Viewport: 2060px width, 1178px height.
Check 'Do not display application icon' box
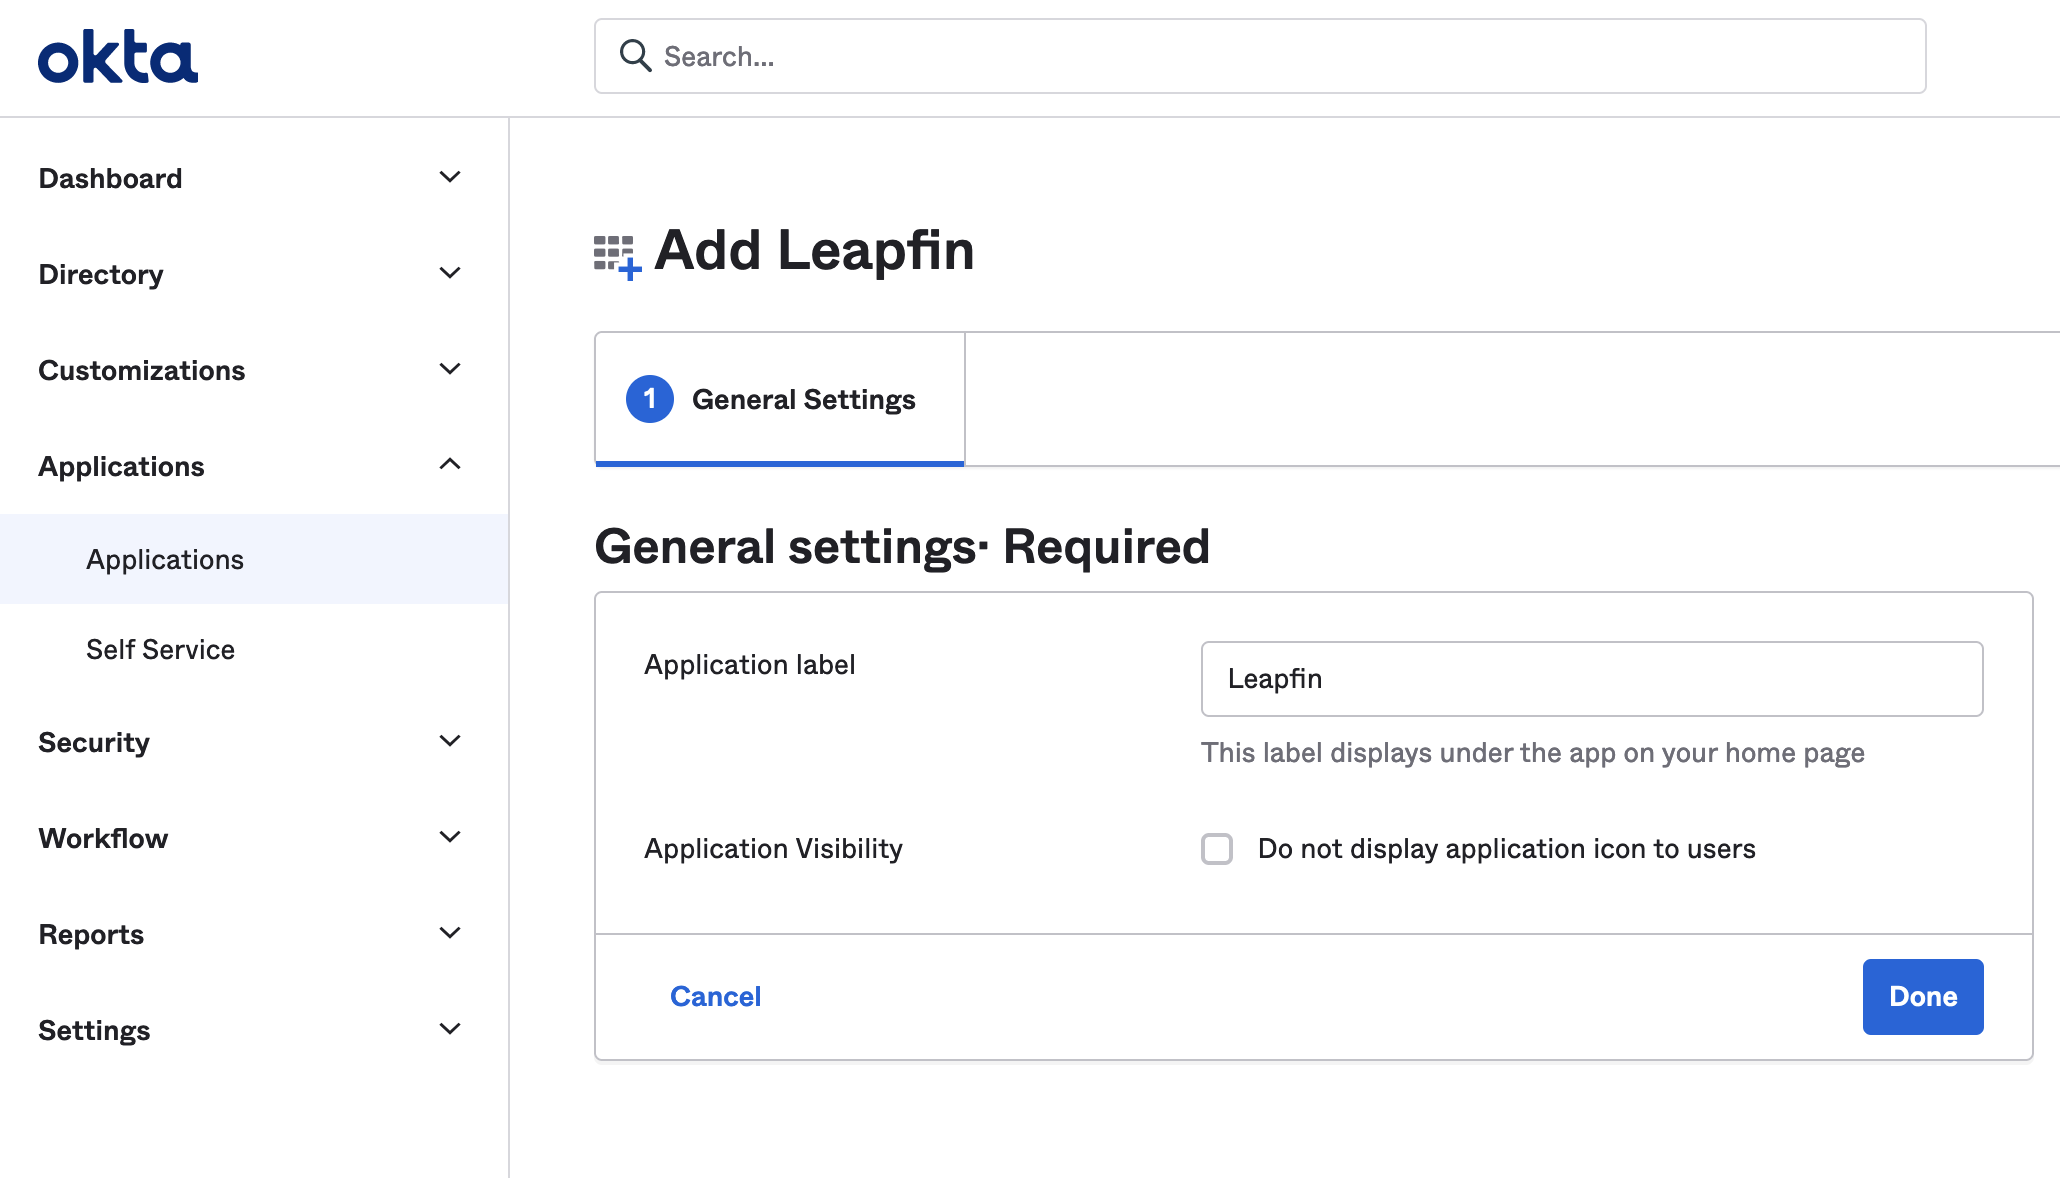click(x=1217, y=849)
